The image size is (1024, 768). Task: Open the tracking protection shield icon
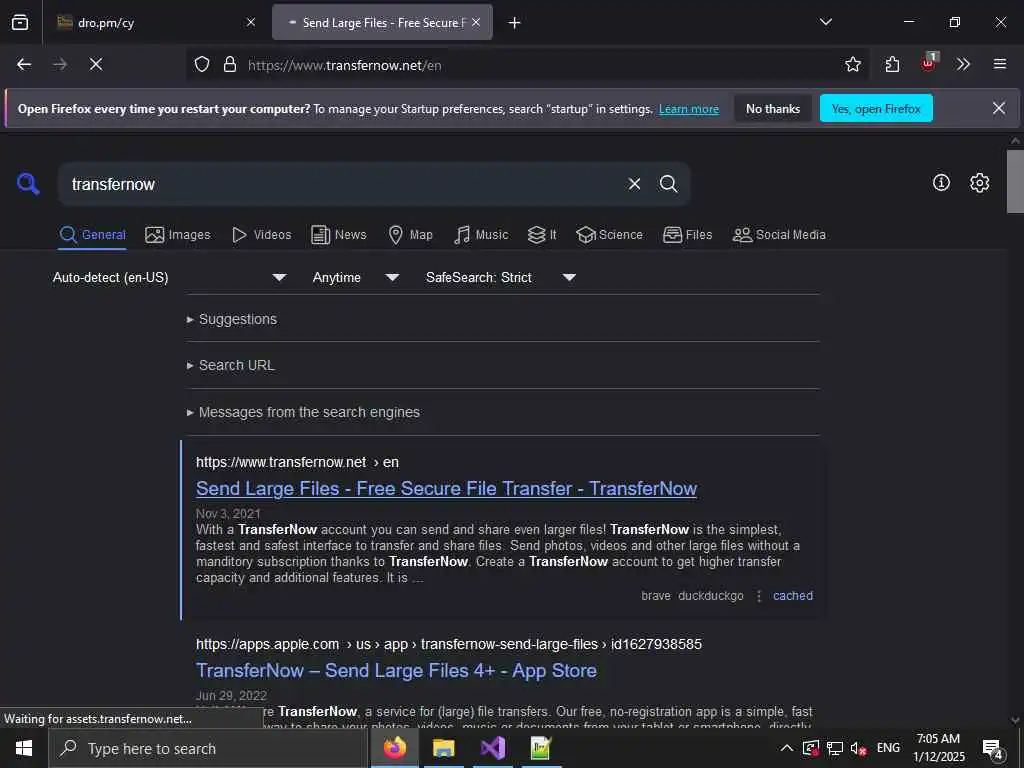[x=202, y=65]
